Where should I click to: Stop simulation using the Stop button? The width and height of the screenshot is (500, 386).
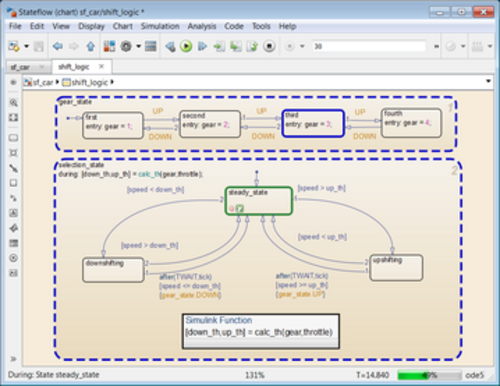[269, 46]
